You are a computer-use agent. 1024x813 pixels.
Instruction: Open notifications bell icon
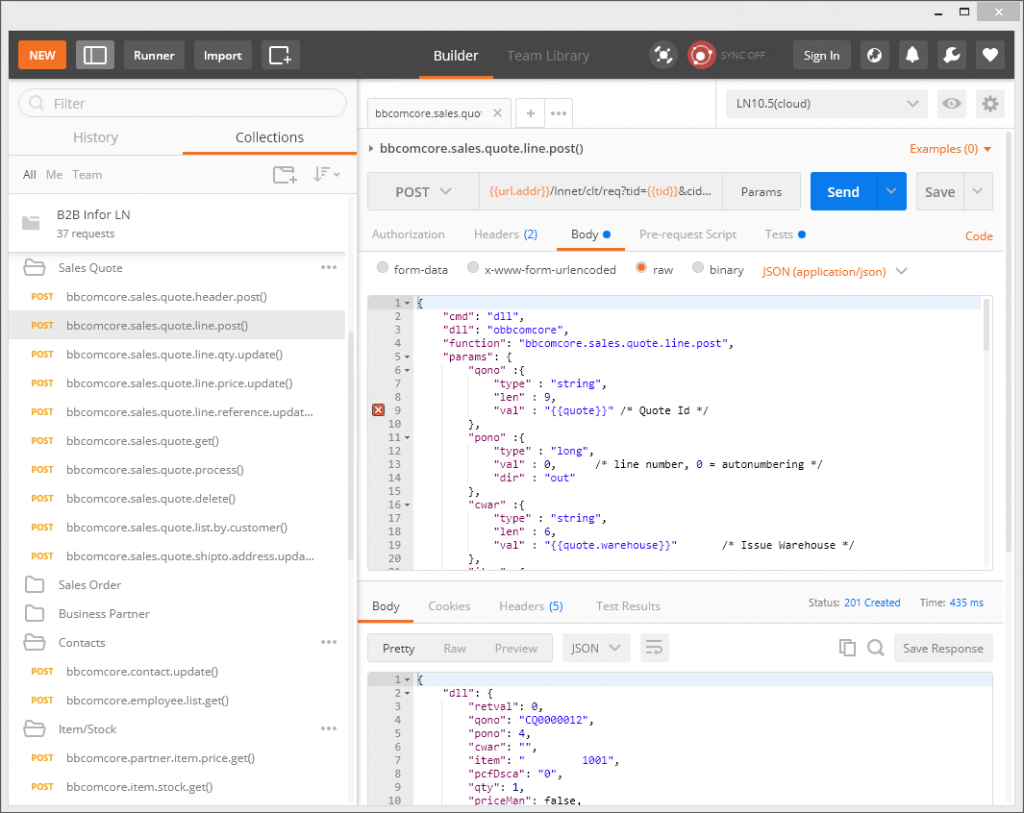click(x=912, y=56)
